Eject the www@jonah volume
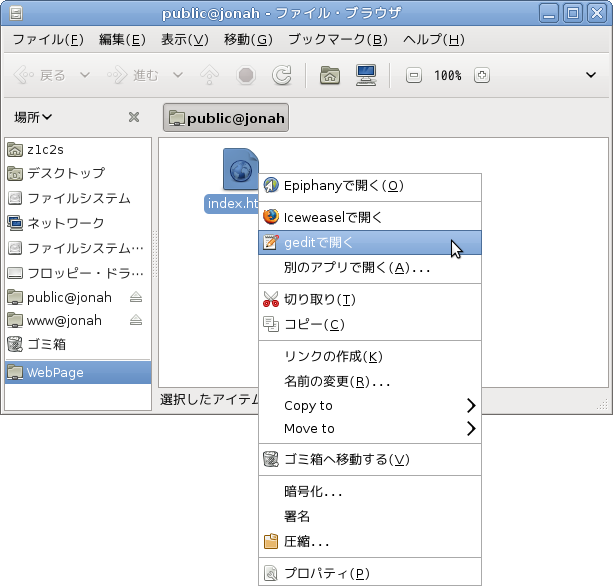The width and height of the screenshot is (613, 586). 136,321
